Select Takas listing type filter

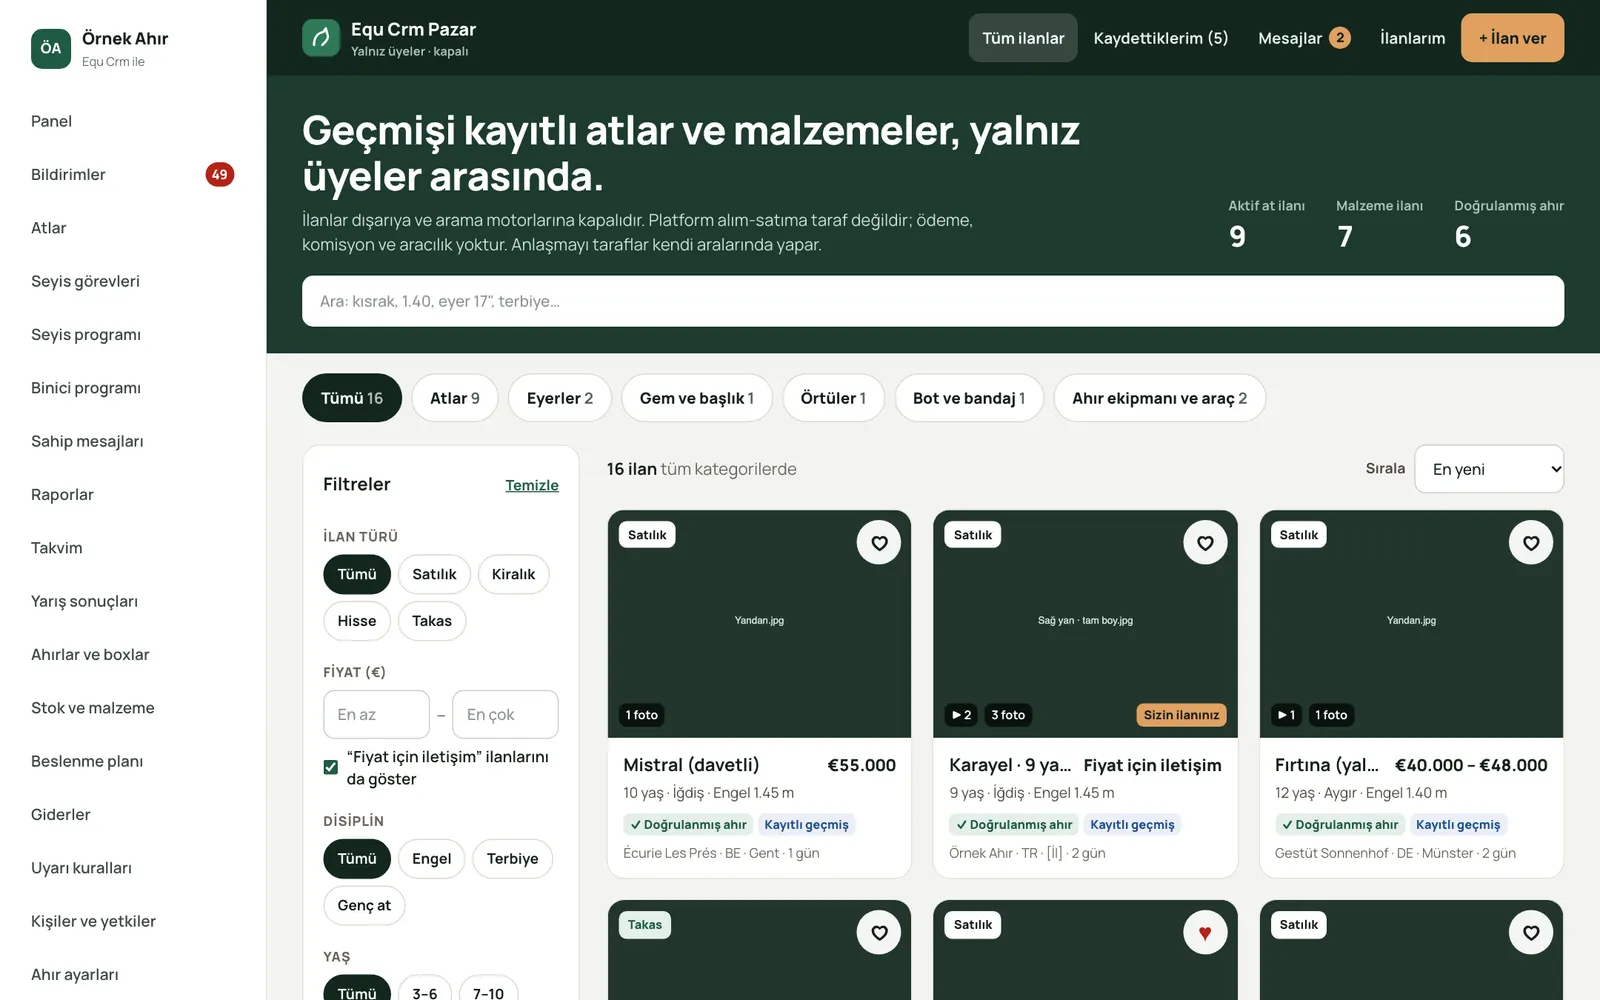click(x=432, y=621)
